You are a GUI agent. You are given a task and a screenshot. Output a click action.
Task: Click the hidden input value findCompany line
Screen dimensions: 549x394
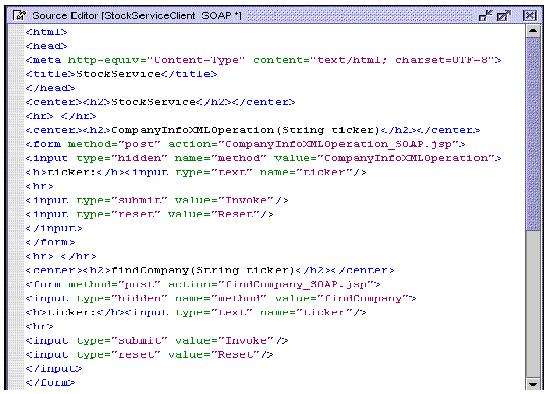click(221, 298)
